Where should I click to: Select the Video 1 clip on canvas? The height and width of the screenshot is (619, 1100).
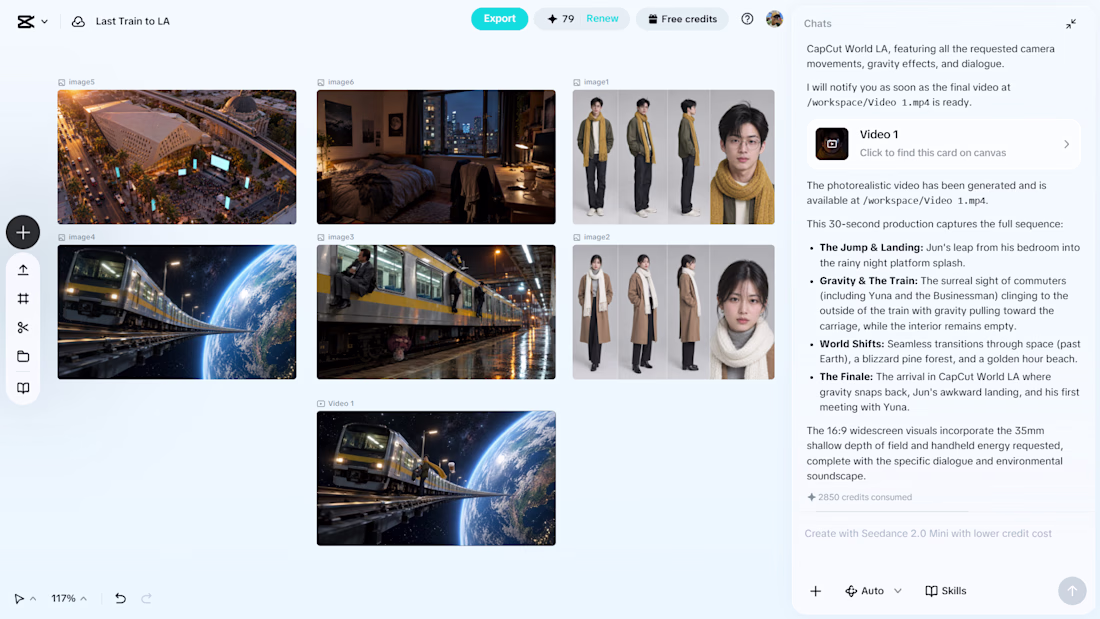click(x=436, y=478)
